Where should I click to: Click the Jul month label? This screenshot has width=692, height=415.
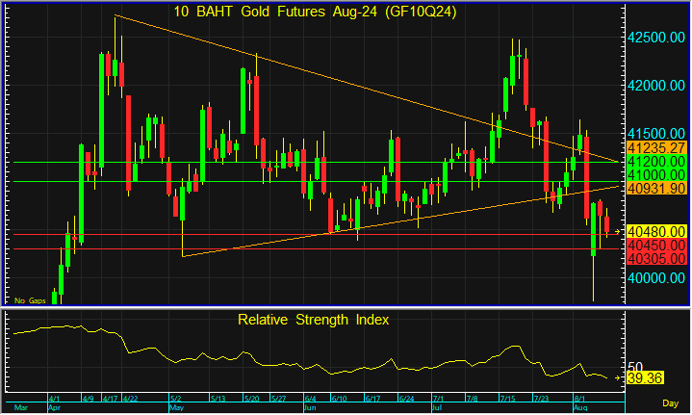[x=437, y=409]
